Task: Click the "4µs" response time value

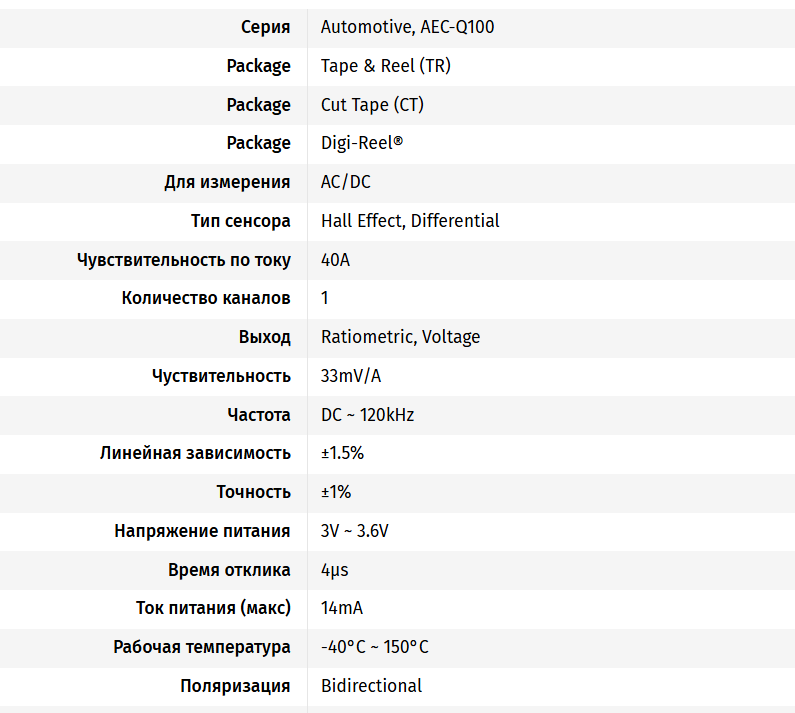Action: tap(334, 570)
